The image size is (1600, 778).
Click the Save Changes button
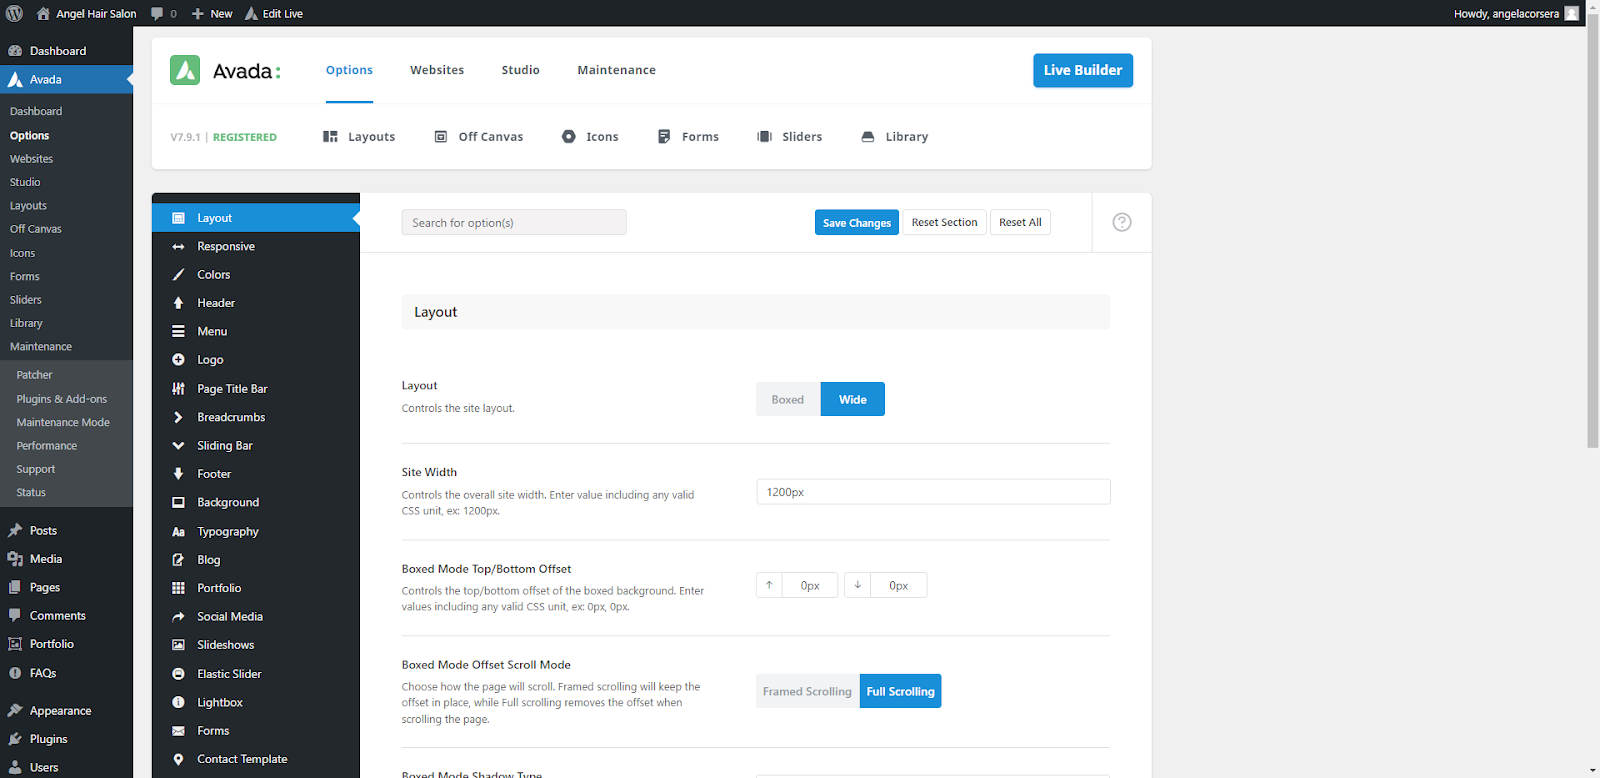857,223
